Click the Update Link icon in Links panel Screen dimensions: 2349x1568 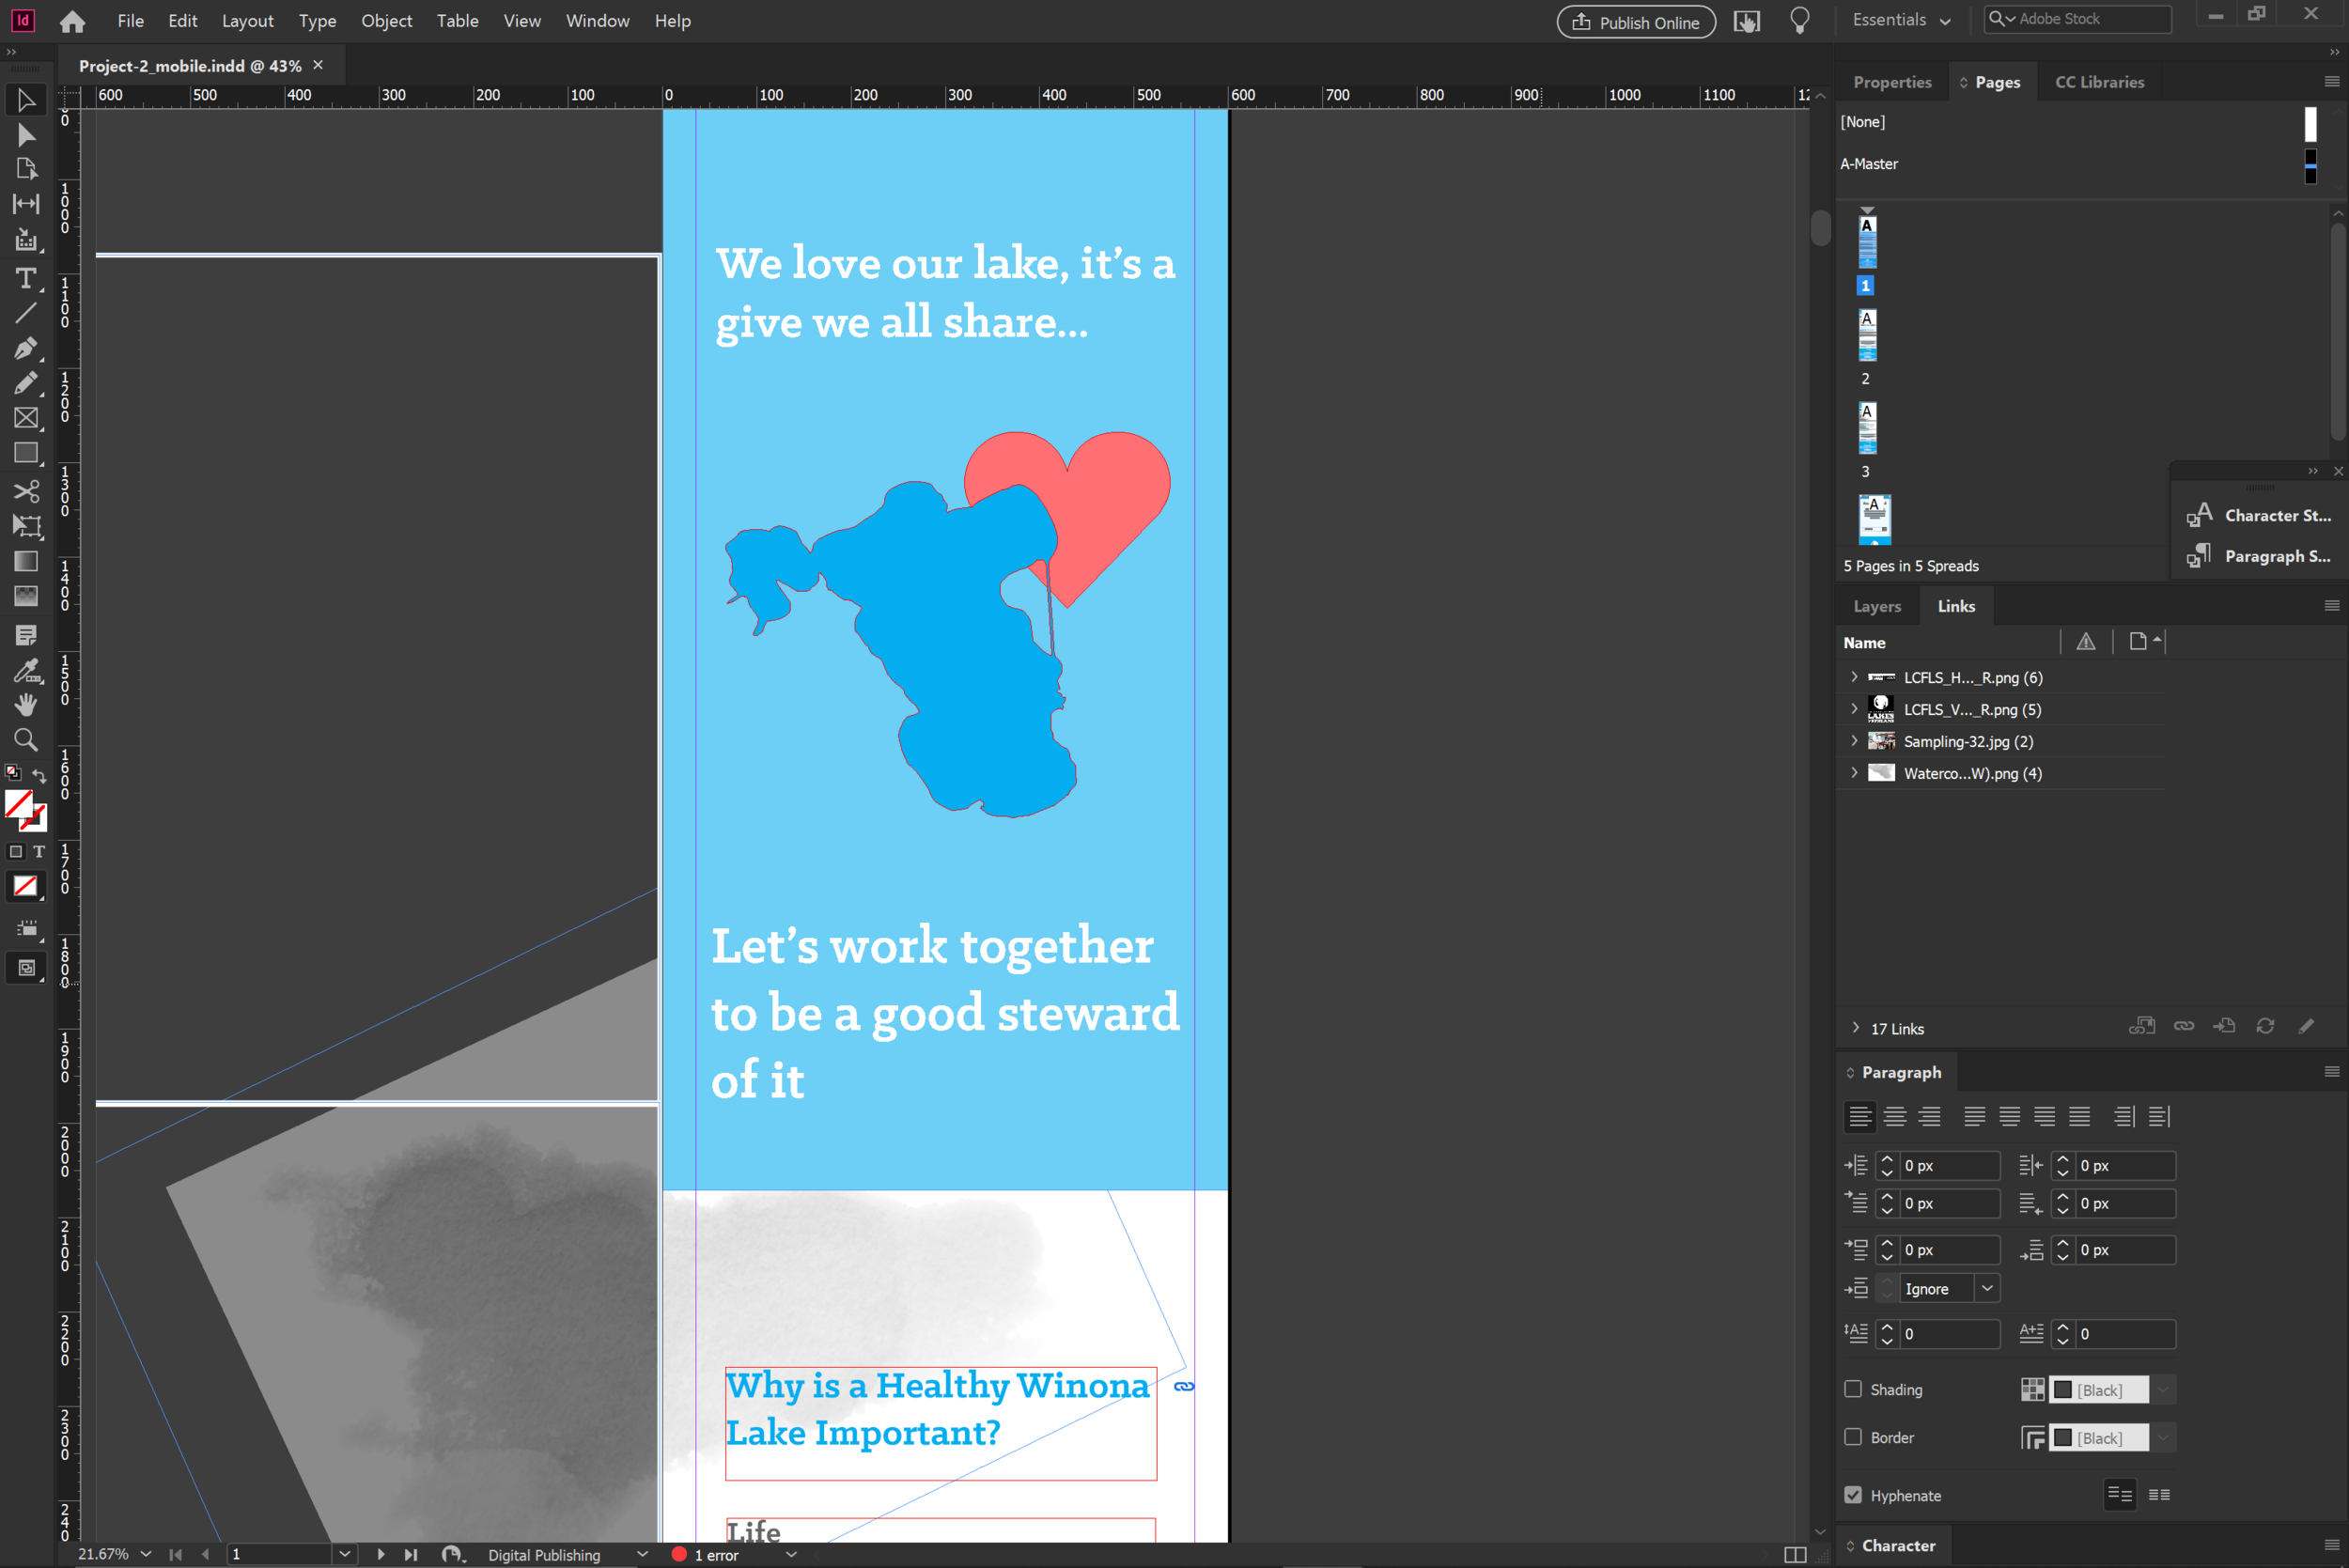coord(2265,1027)
